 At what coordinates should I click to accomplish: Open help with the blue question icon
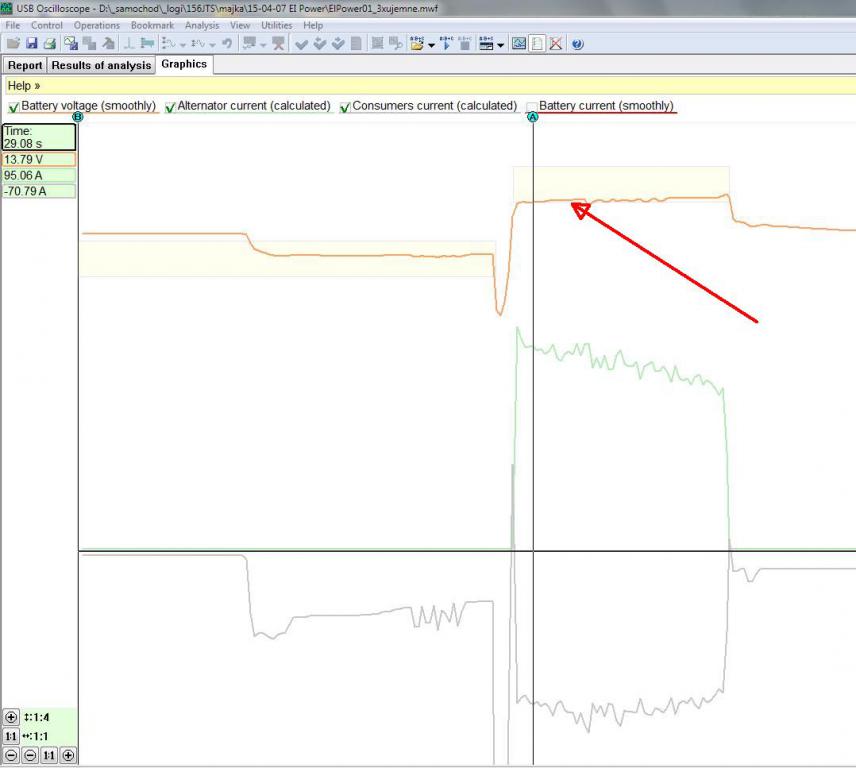click(x=578, y=44)
